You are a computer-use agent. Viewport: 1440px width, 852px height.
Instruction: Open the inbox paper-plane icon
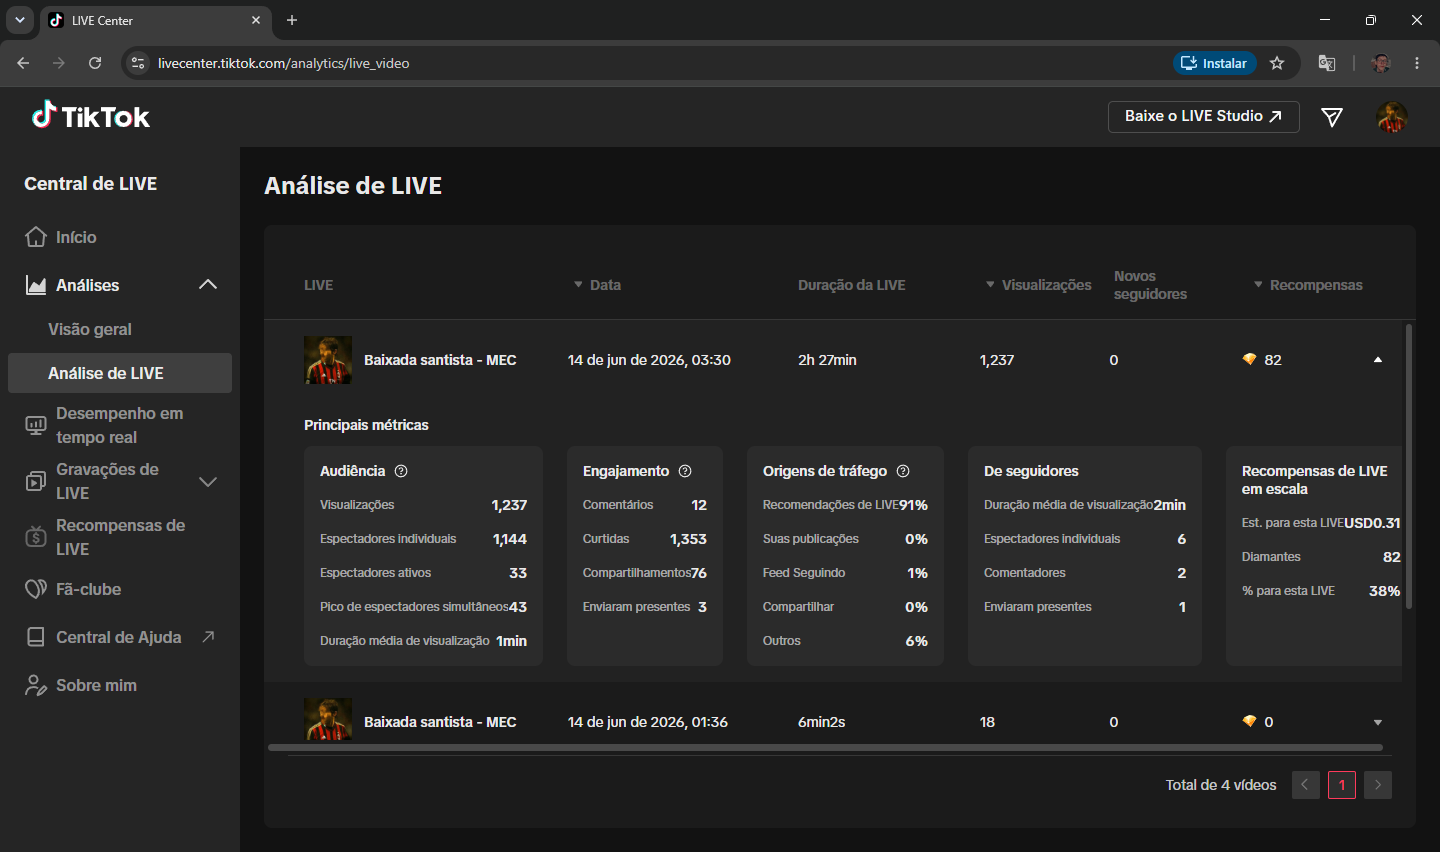click(1332, 117)
